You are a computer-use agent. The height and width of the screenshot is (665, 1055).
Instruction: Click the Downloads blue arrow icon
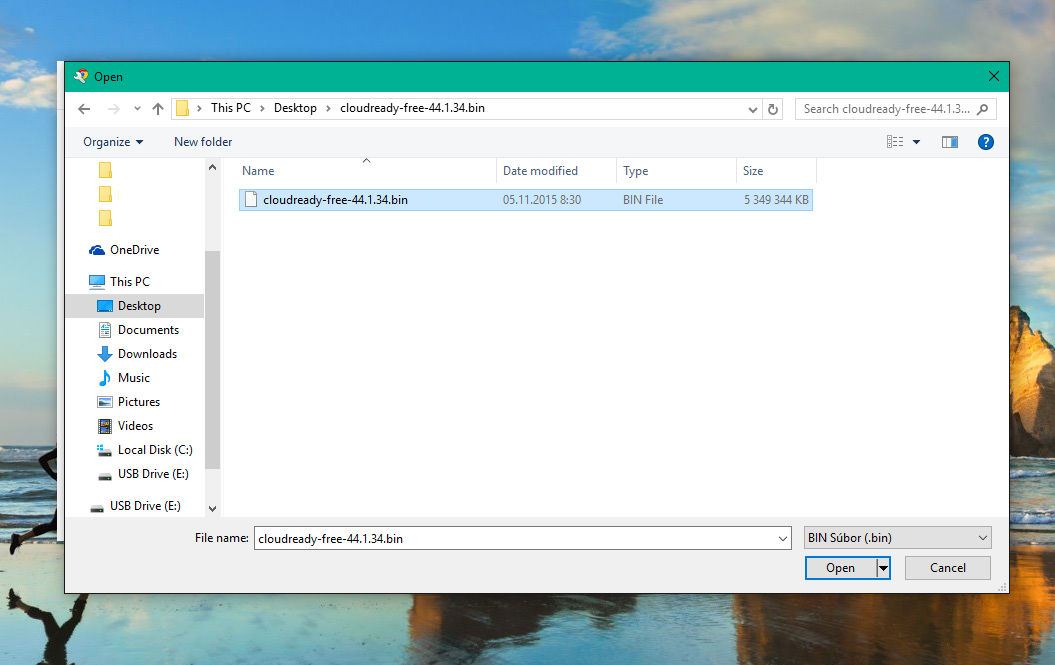click(104, 354)
